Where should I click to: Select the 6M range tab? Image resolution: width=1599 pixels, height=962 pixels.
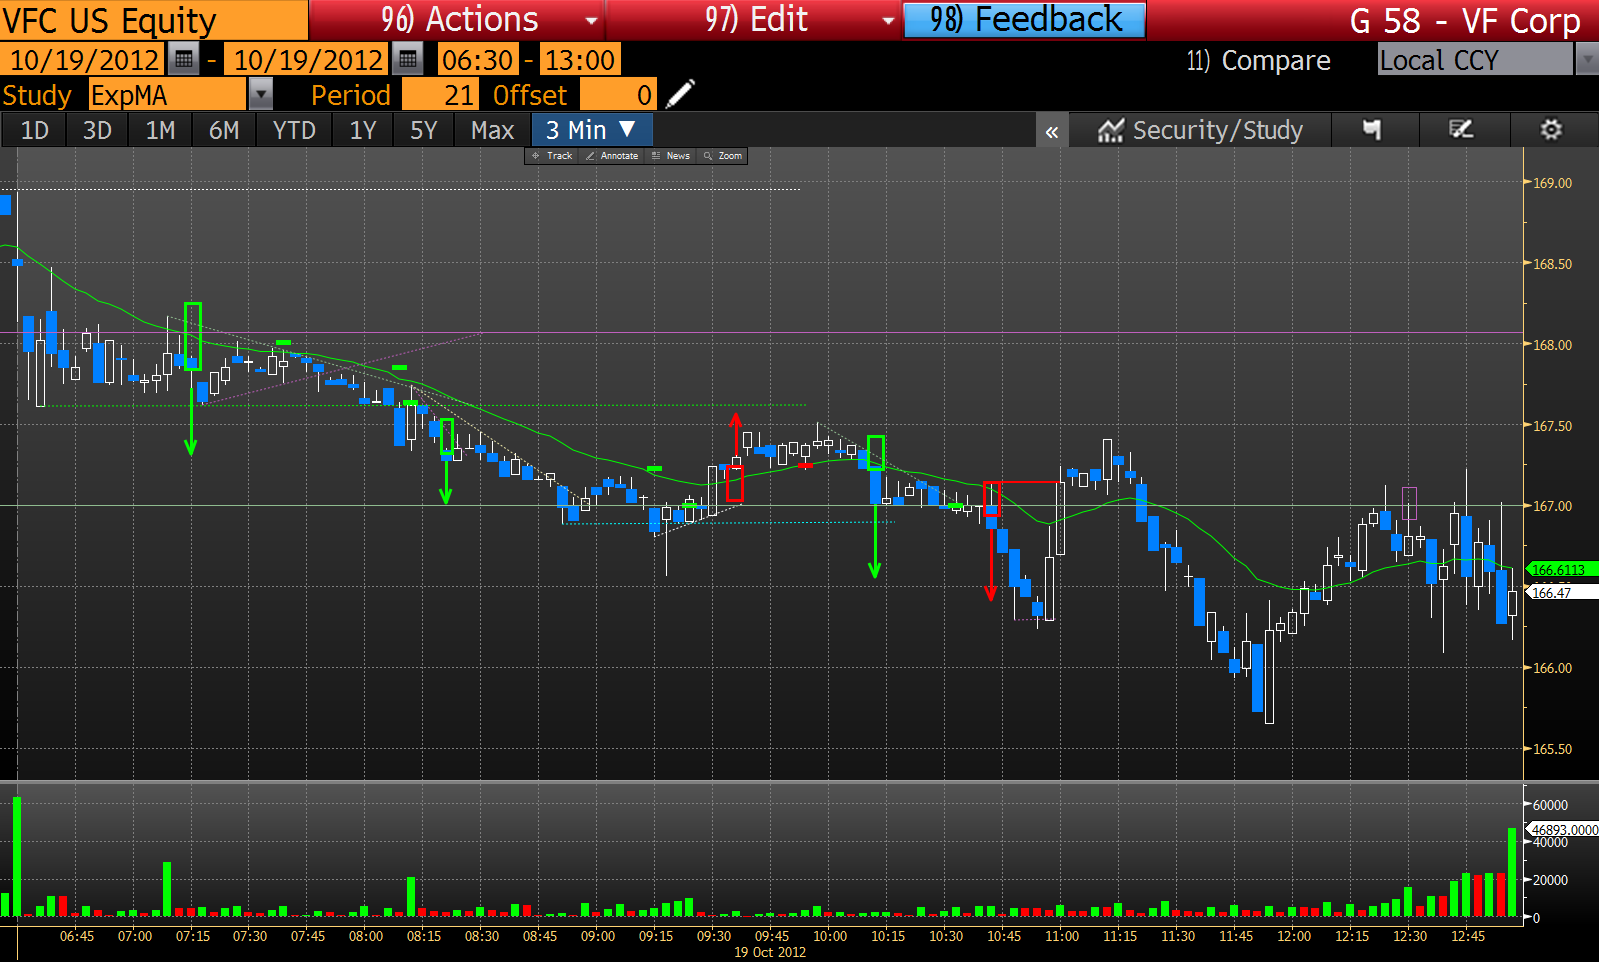point(224,131)
